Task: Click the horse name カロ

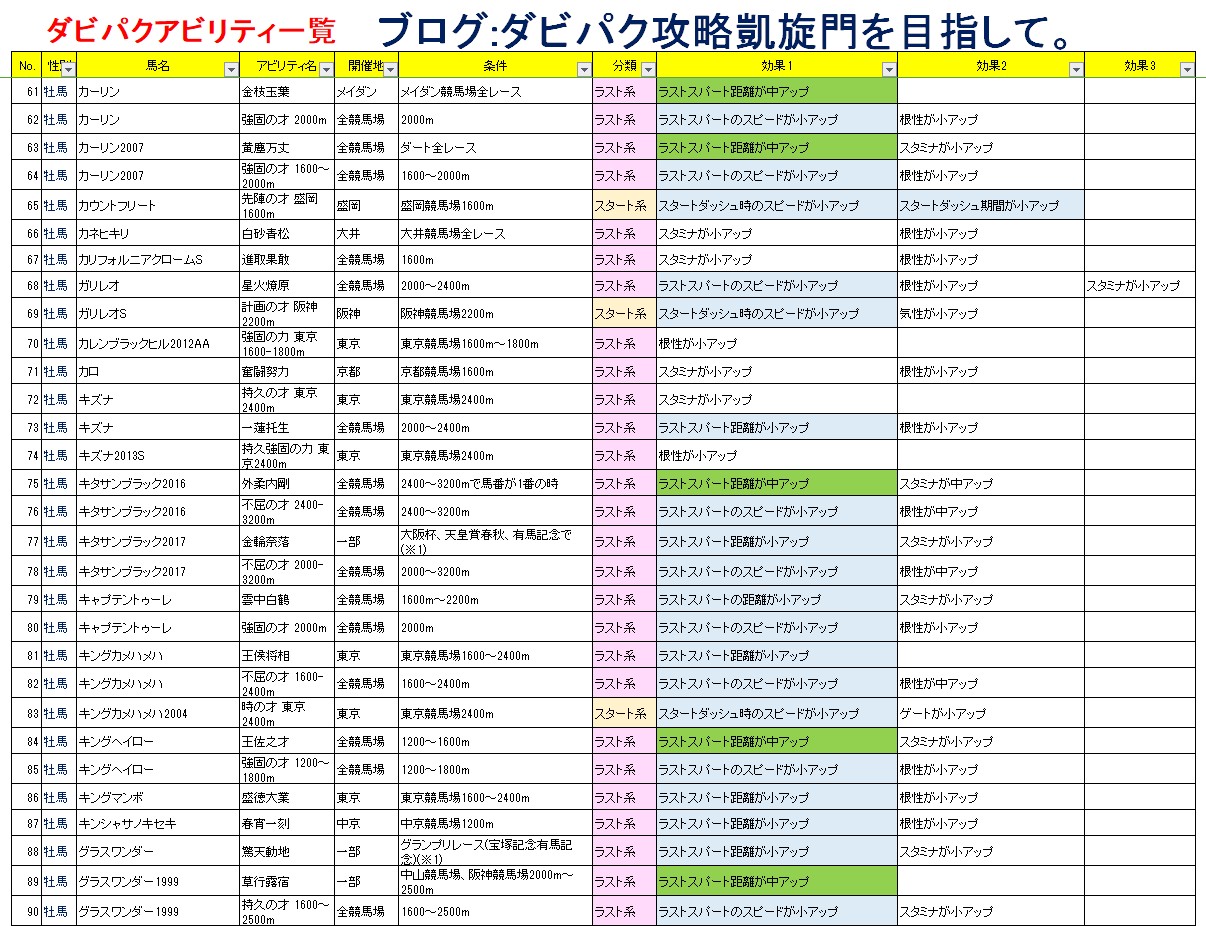Action: point(89,372)
